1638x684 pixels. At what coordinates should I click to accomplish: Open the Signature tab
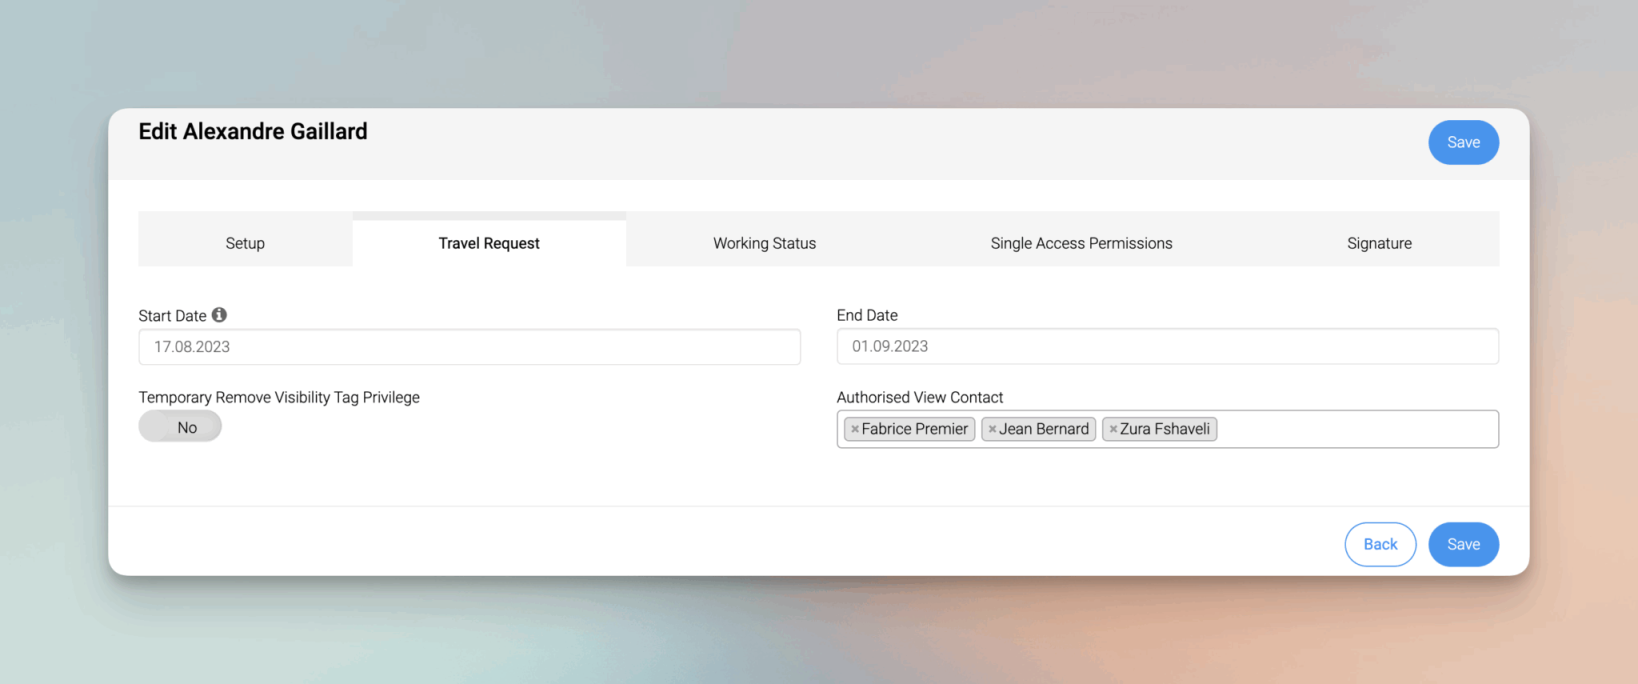1379,243
